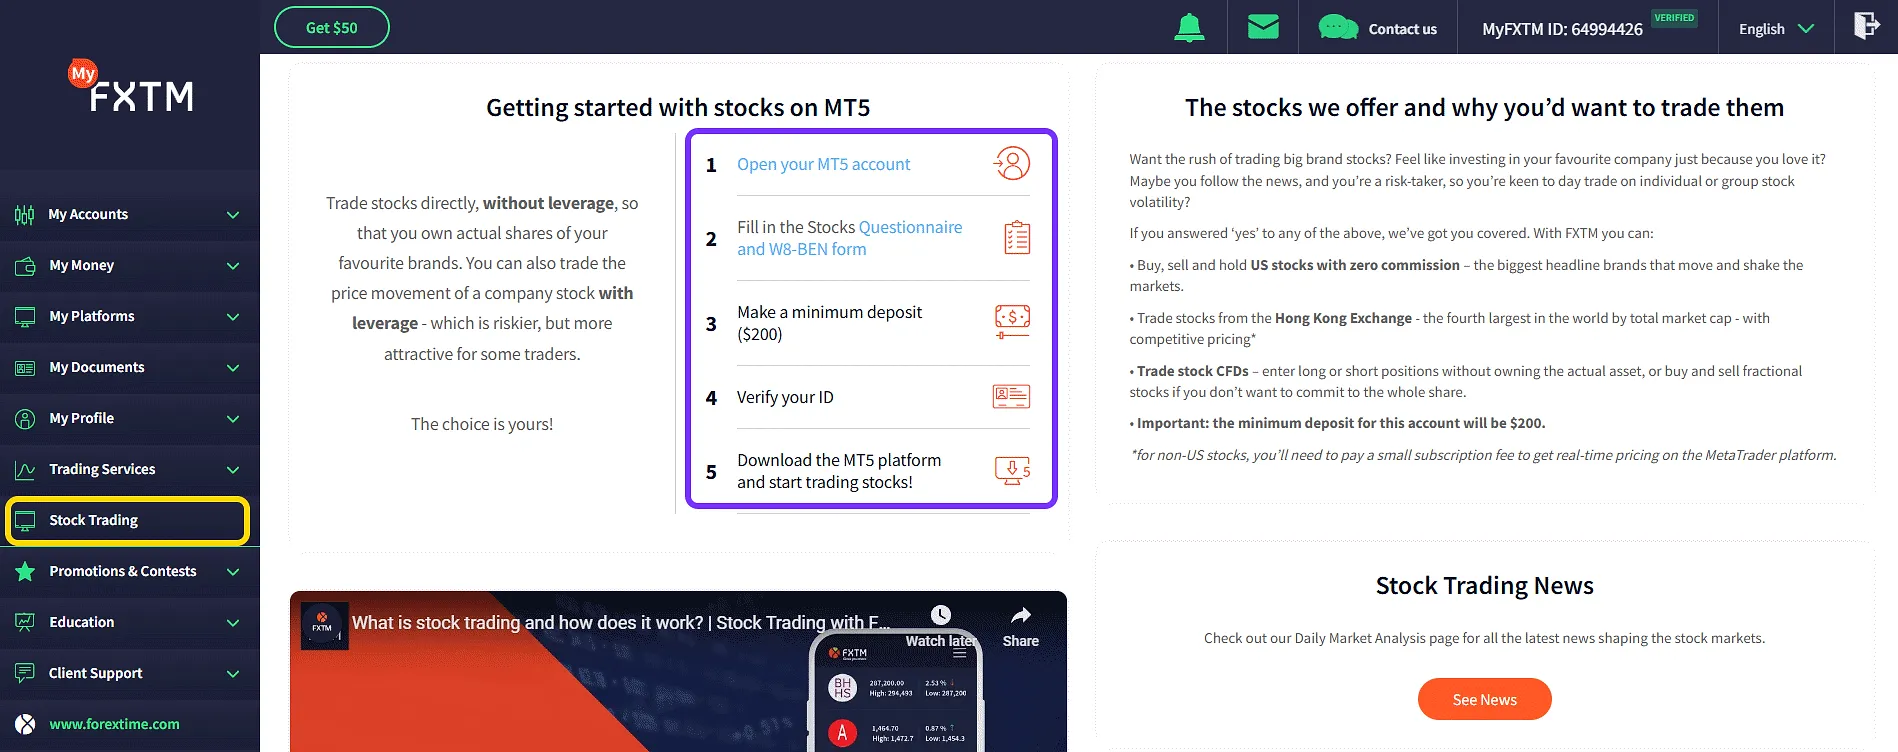Click the Download MT5 platform monitor icon

click(1012, 470)
